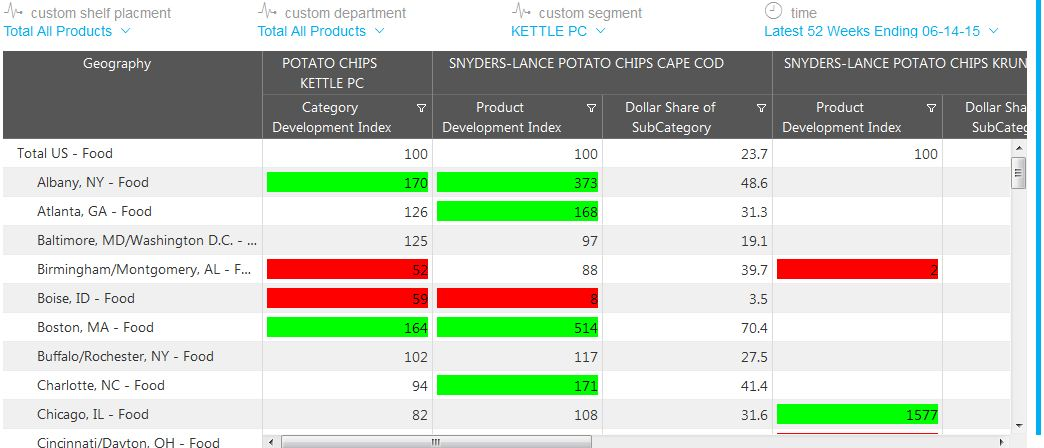The image size is (1044, 448).
Task: Click pulse icon beside custom shelf placment
Action: tap(13, 12)
